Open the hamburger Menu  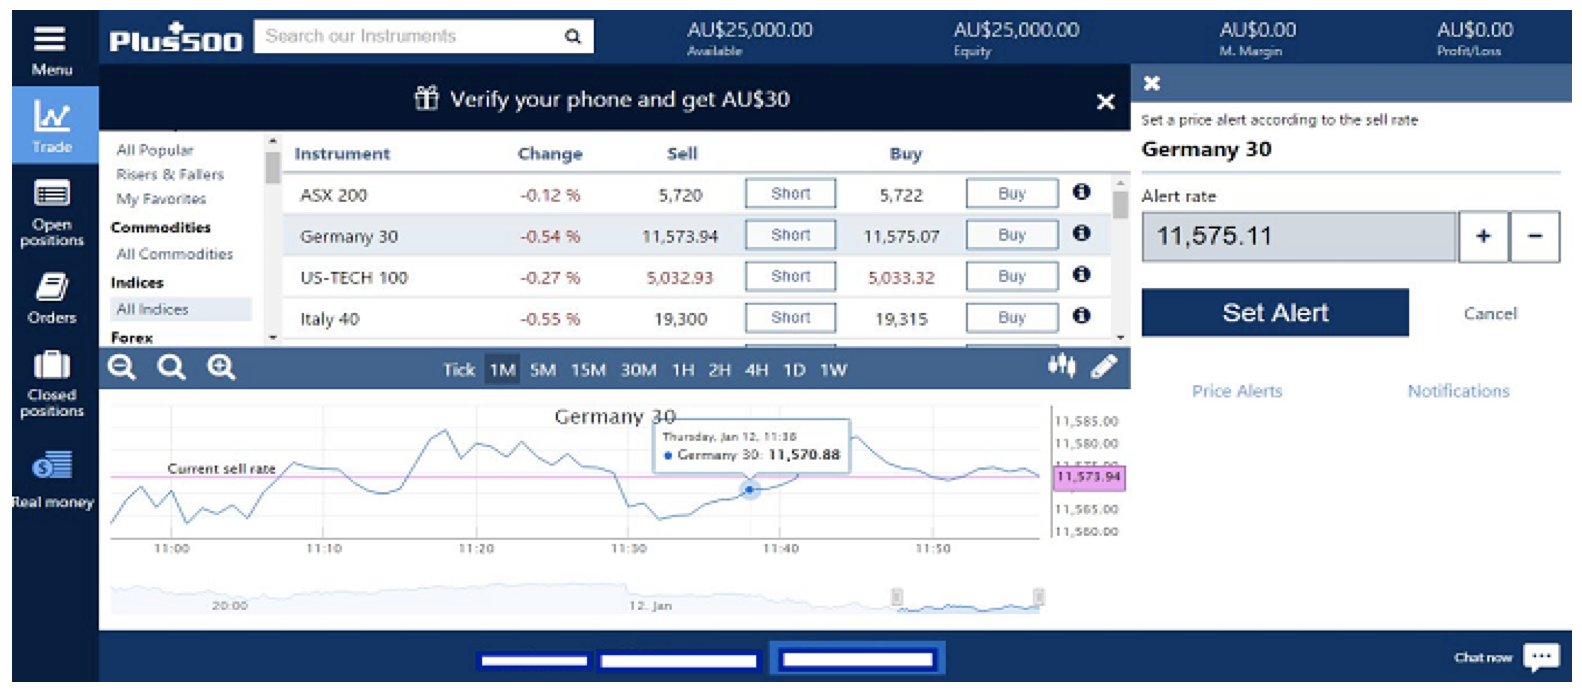pyautogui.click(x=51, y=50)
